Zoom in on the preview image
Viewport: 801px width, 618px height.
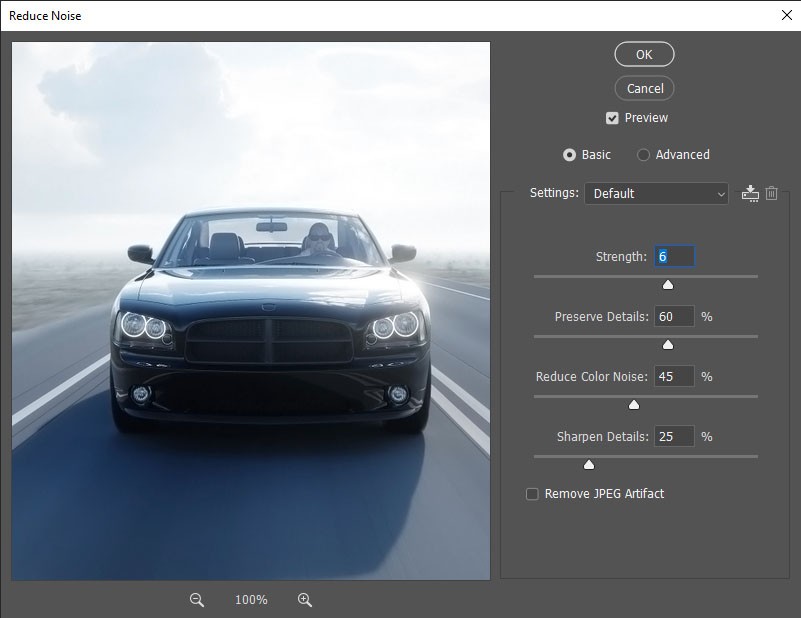pos(304,599)
